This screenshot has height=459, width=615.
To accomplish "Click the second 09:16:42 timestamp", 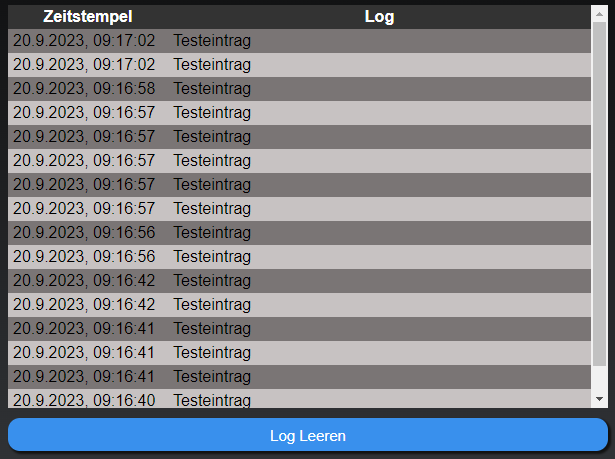I will tap(84, 305).
